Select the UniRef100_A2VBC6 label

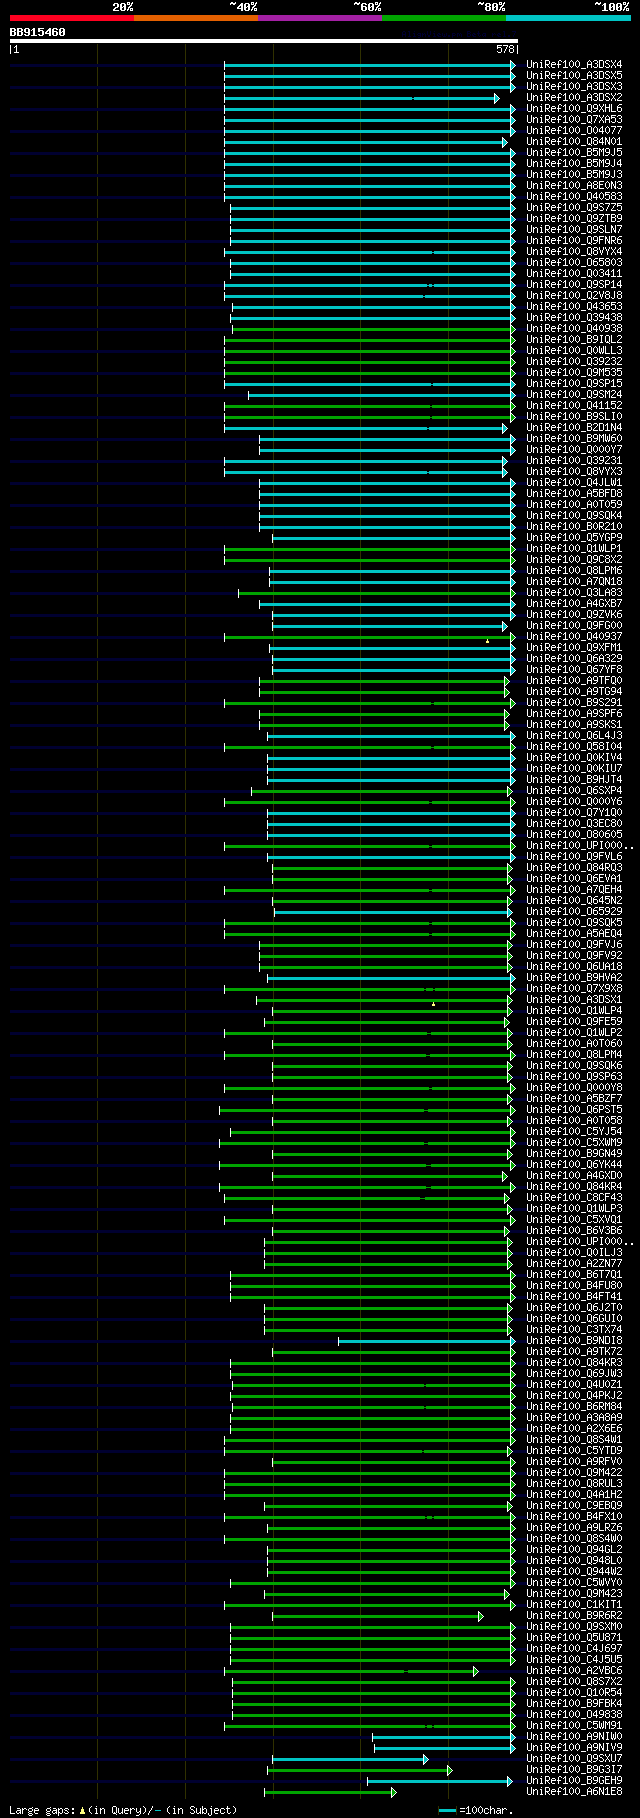tap(574, 1671)
